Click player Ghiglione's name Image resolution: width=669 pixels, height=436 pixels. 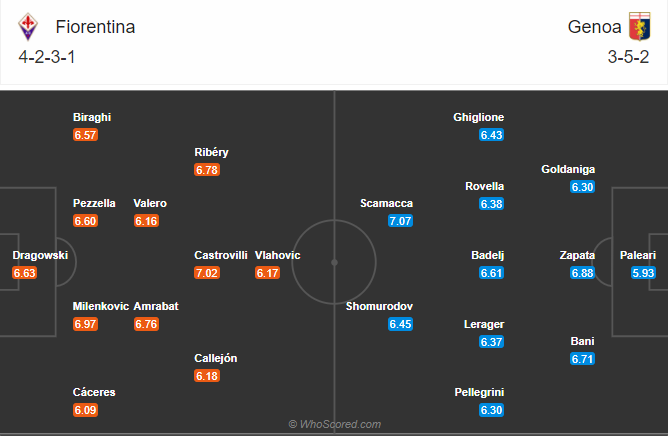(478, 117)
